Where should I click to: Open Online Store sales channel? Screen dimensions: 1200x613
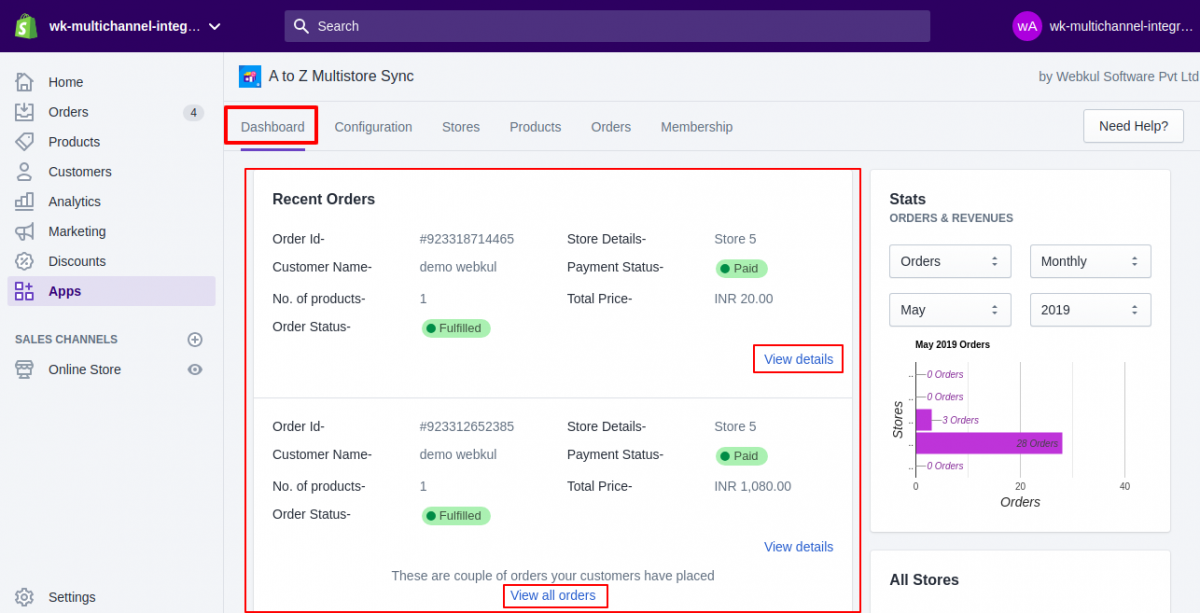click(x=85, y=369)
